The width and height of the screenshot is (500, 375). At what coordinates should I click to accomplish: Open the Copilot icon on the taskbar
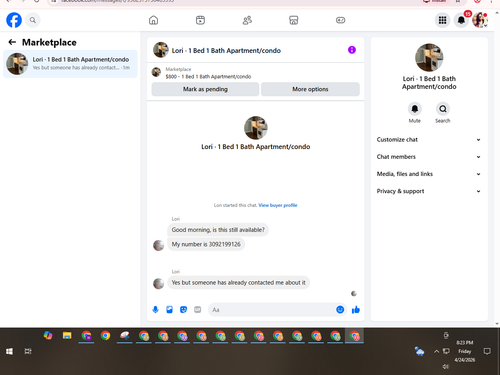[48, 335]
